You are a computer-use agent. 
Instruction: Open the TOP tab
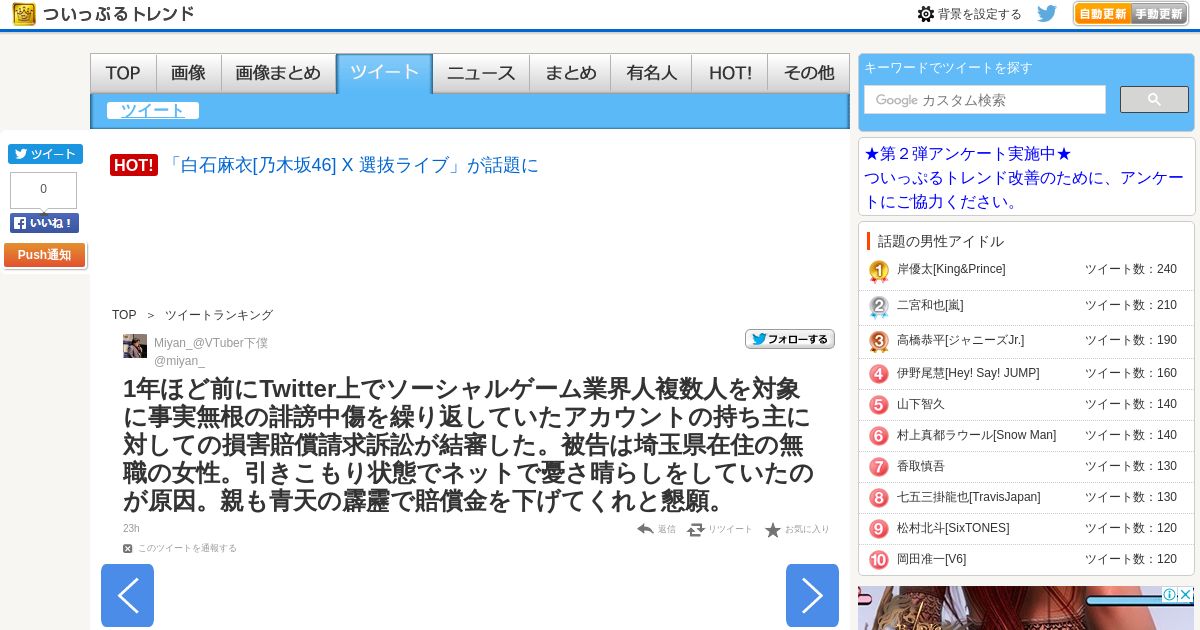123,73
